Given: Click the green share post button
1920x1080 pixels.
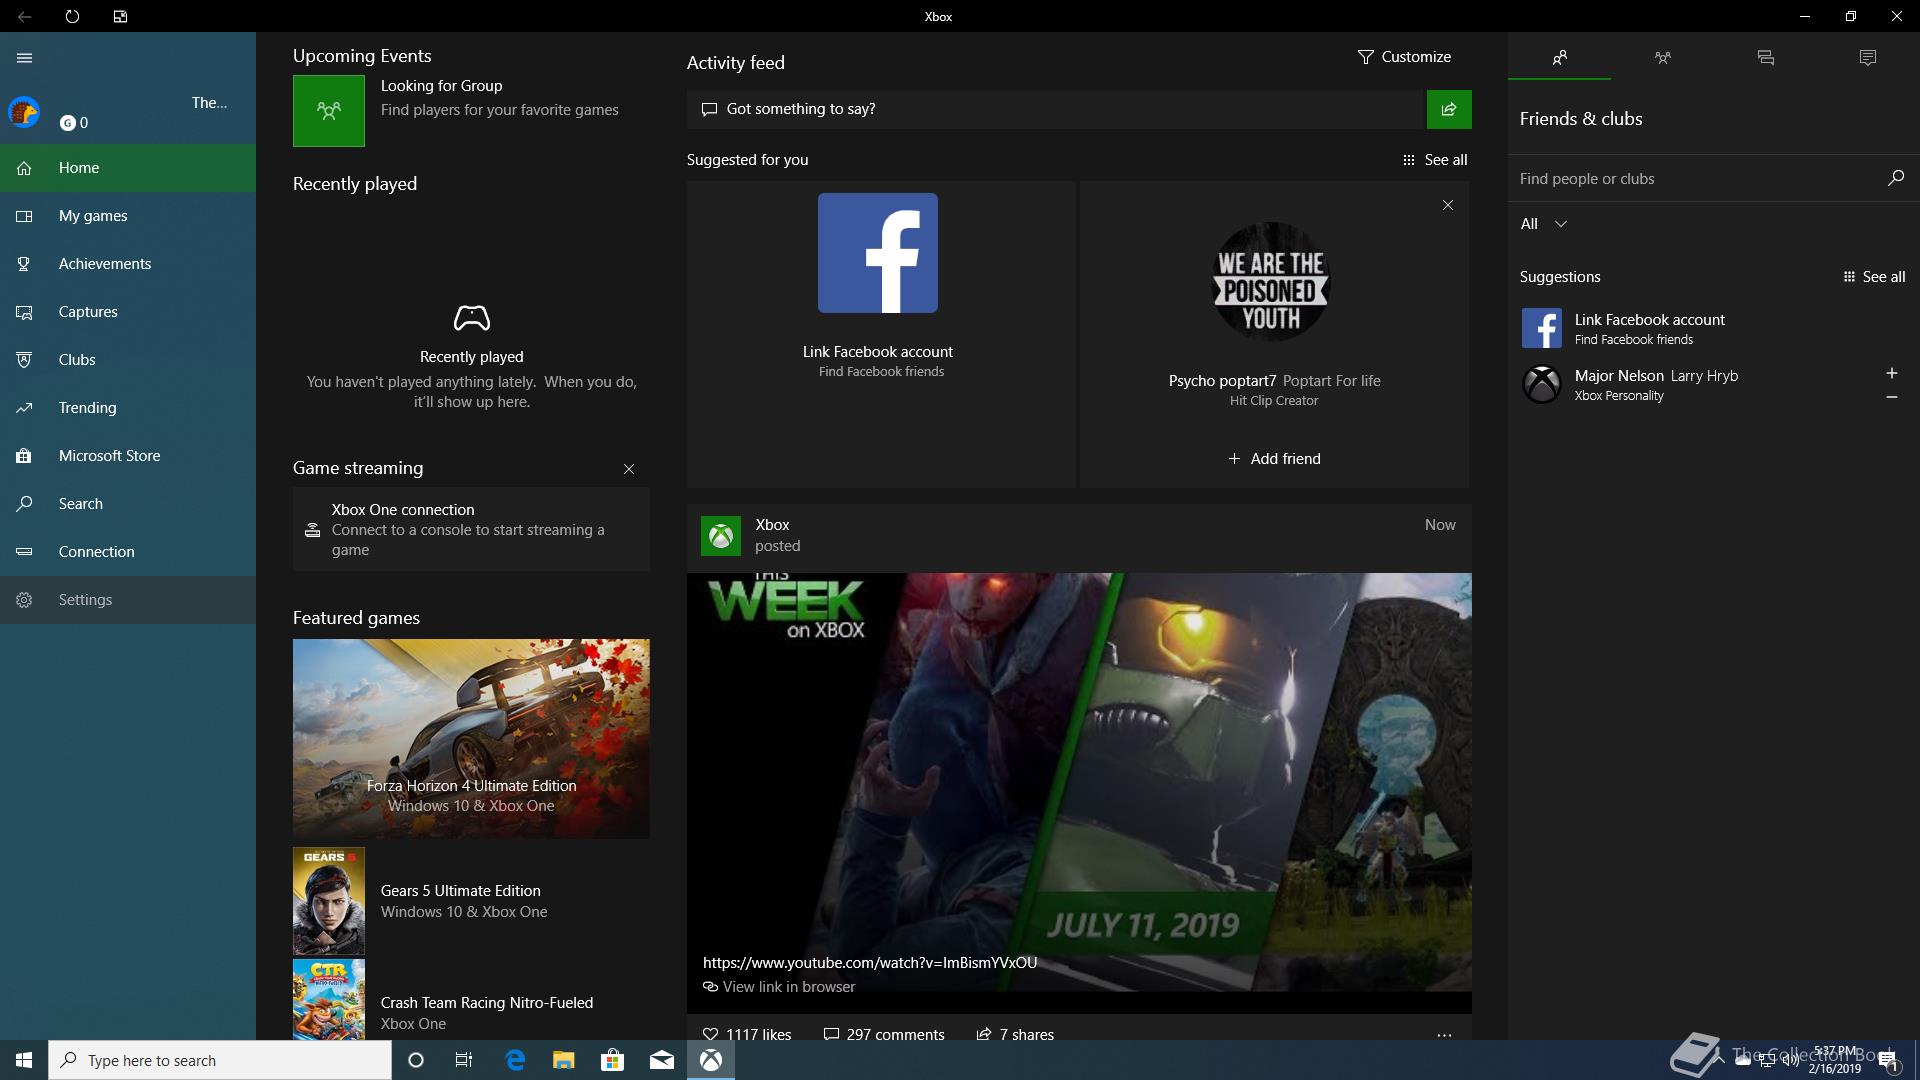Looking at the screenshot, I should point(1449,109).
